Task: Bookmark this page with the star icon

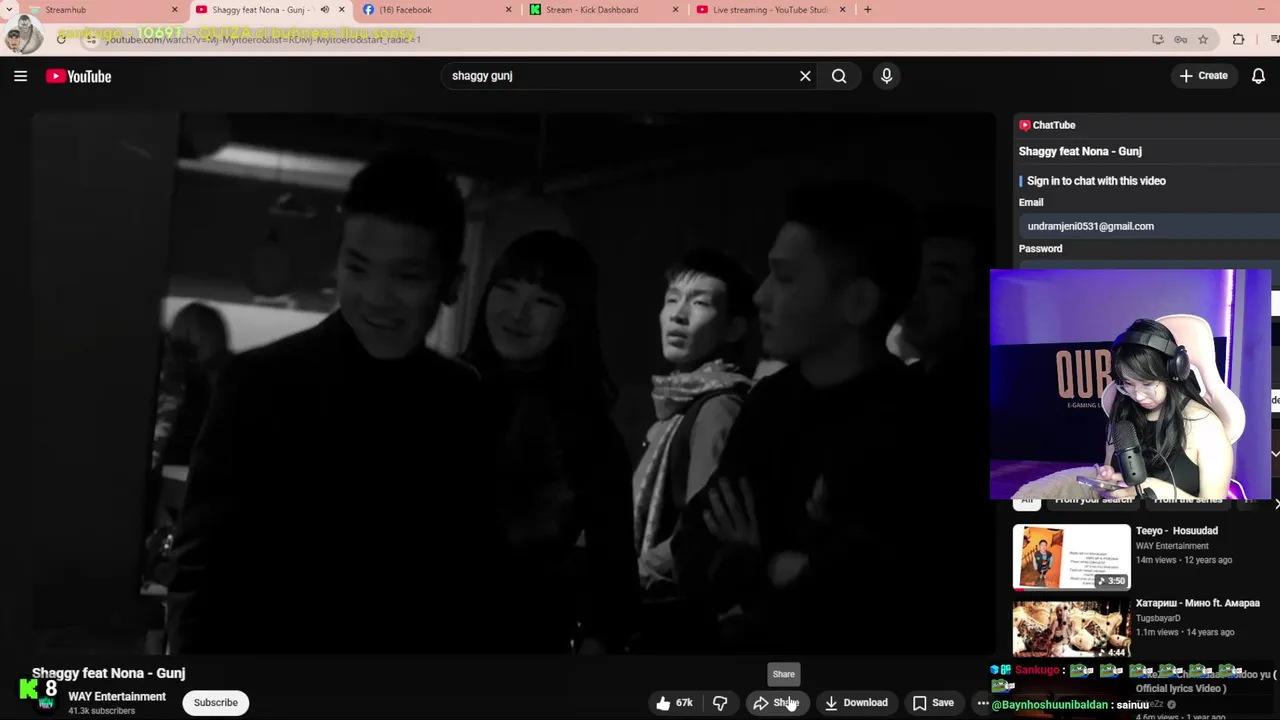Action: tap(1203, 40)
